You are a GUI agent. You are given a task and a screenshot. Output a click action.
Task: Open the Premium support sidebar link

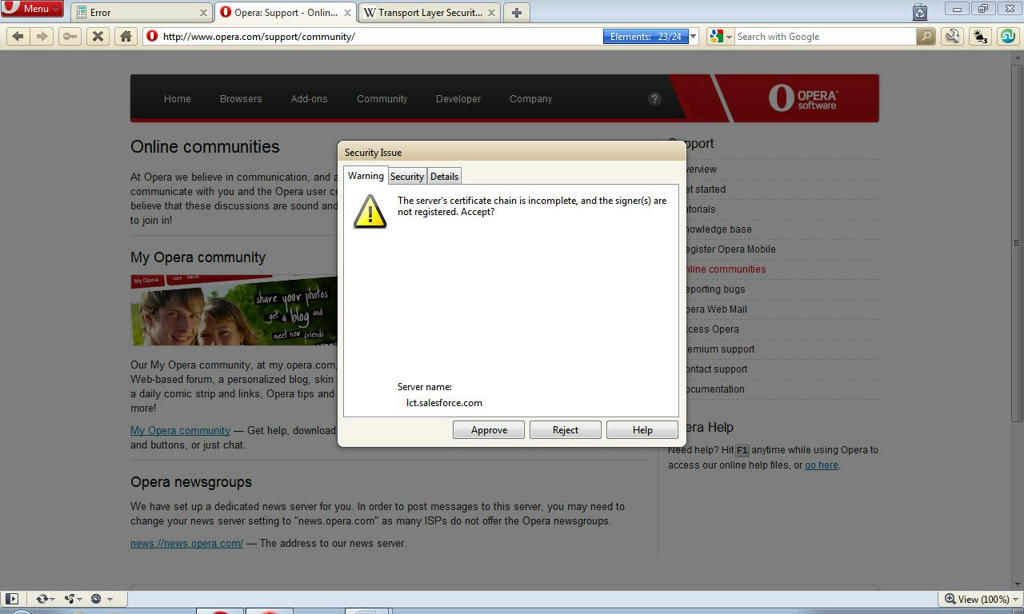(719, 349)
